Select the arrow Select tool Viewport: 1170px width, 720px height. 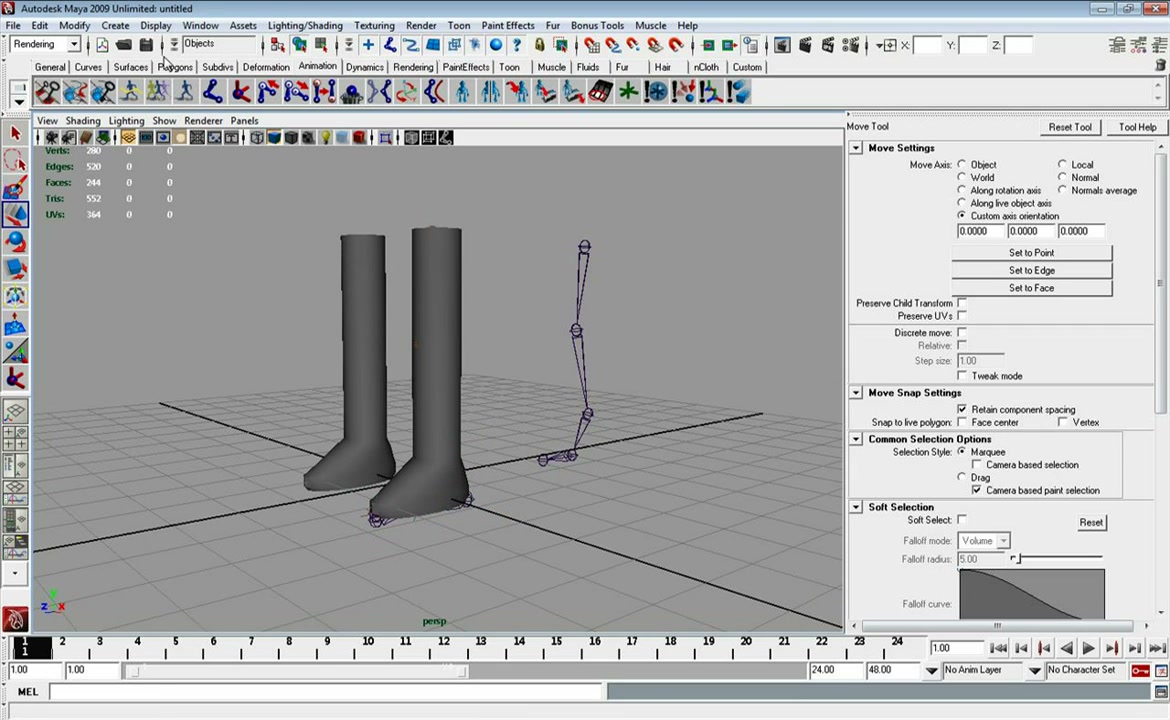click(x=15, y=134)
